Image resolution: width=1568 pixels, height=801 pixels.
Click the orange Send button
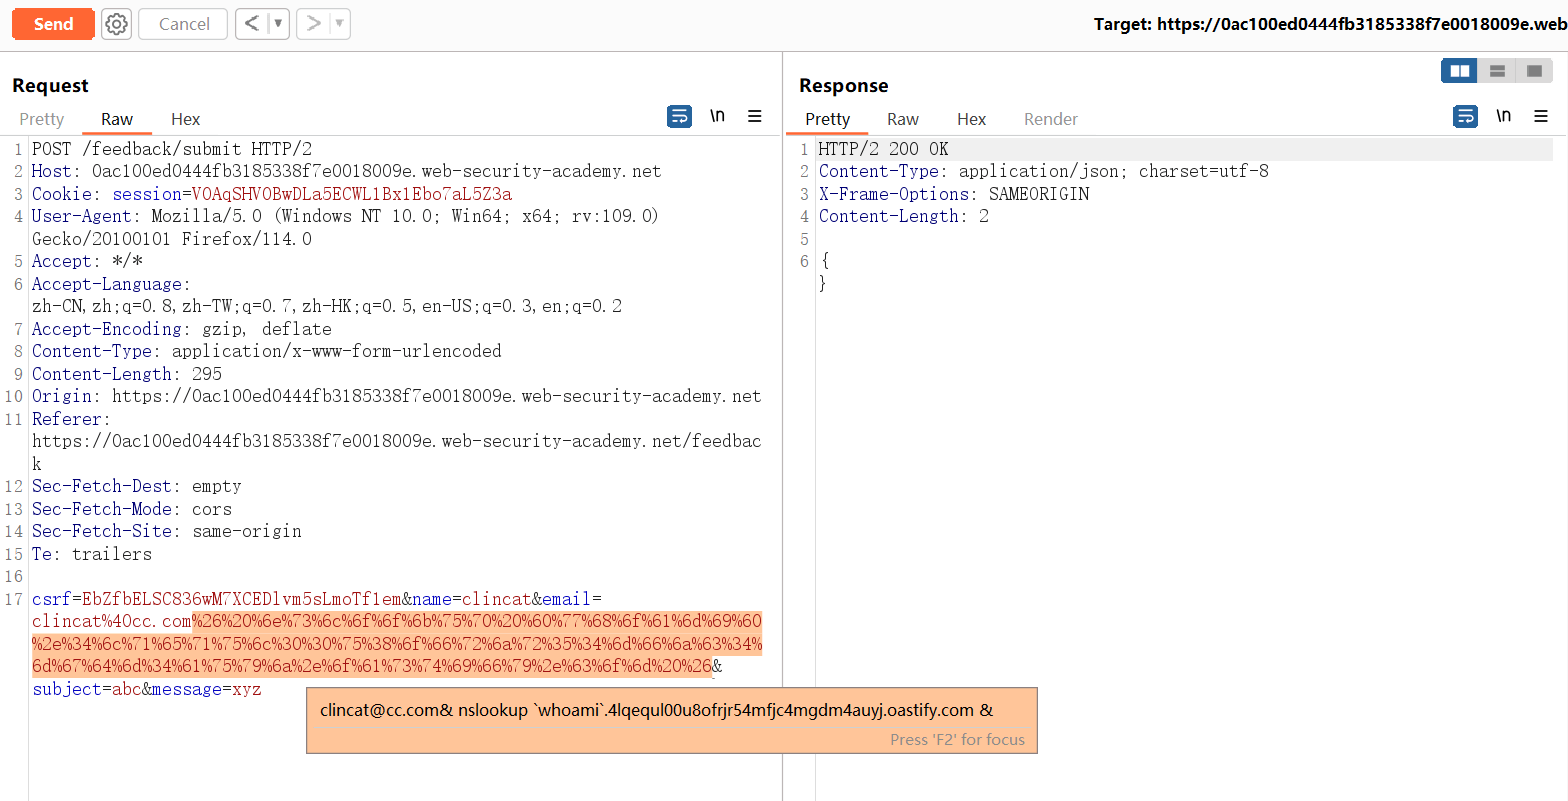click(x=53, y=24)
